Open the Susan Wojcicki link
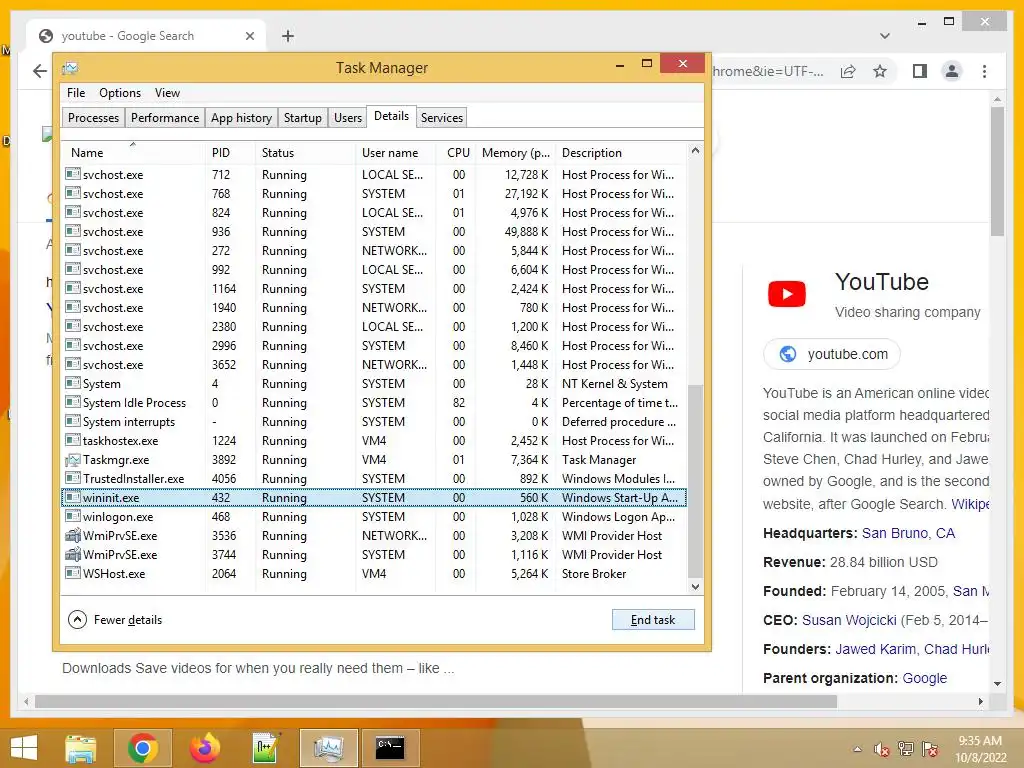This screenshot has height=768, width=1024. [x=849, y=620]
